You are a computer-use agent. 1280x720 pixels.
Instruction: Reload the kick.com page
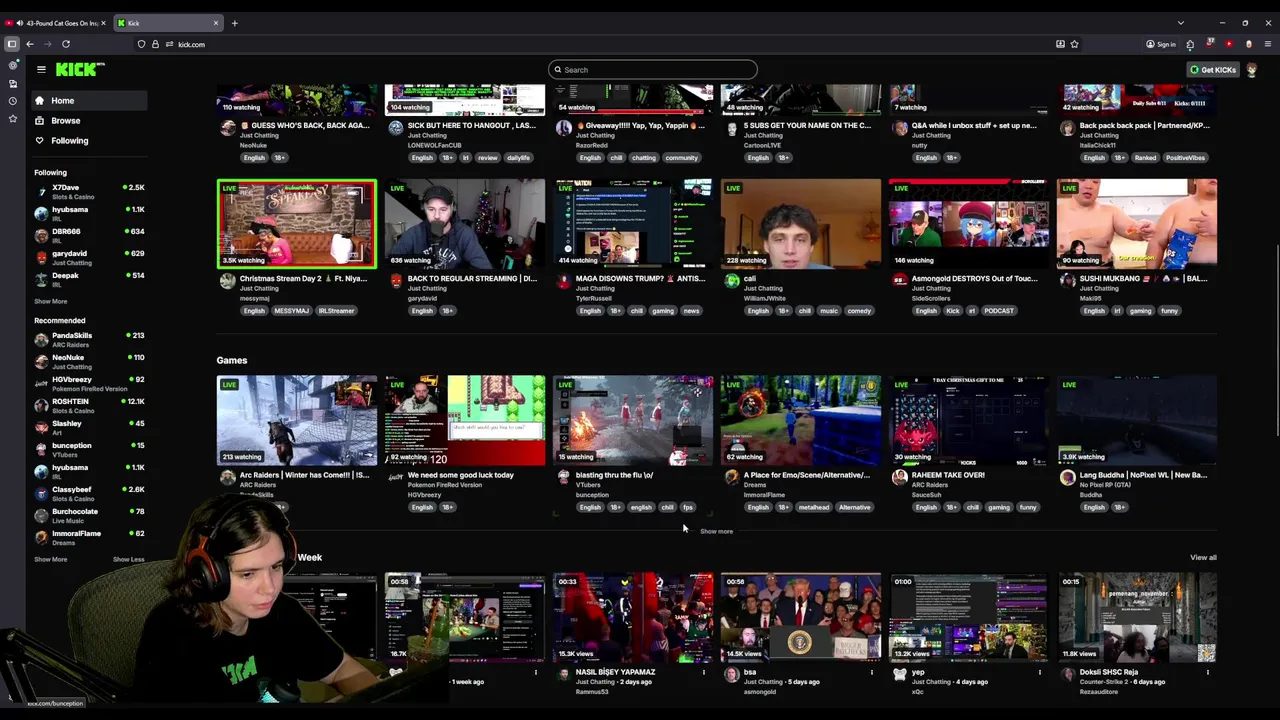[x=66, y=44]
